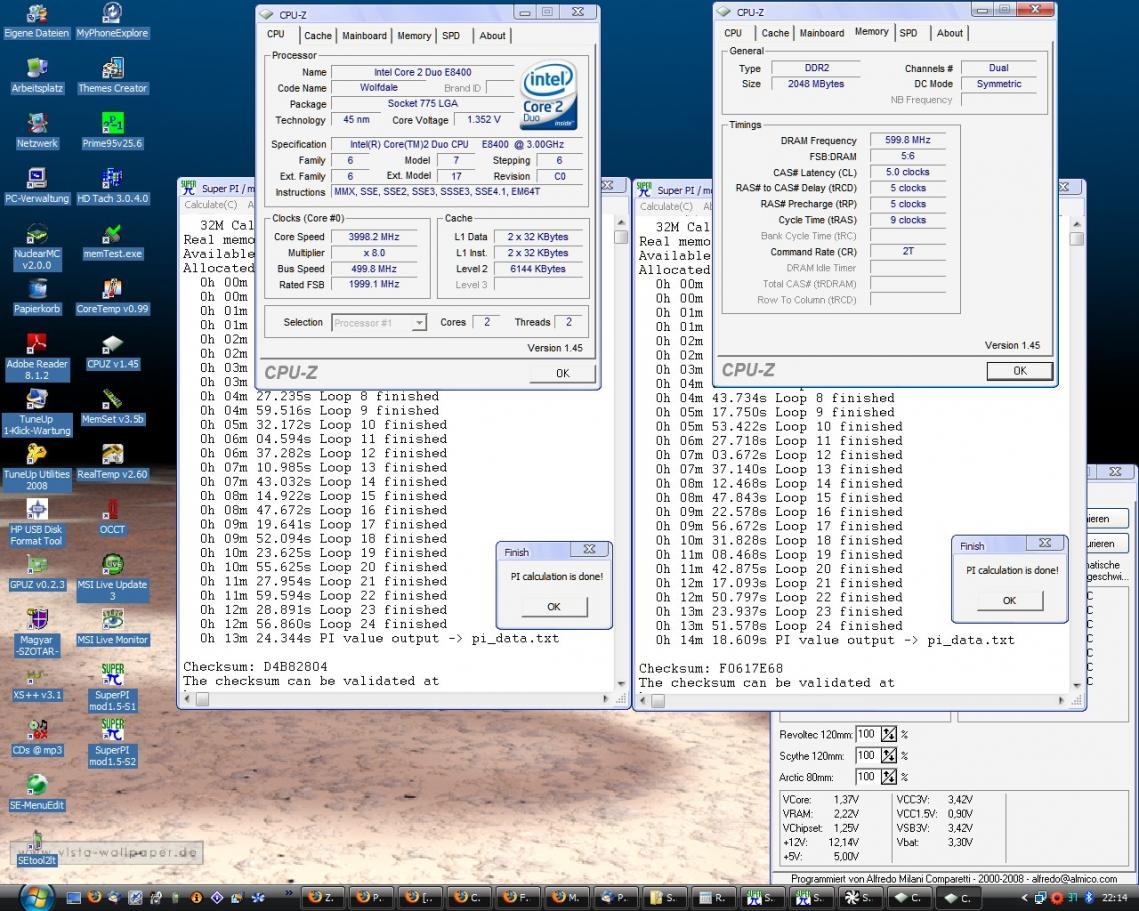
Task: Launch memTest.exe from the desktop
Action: [113, 241]
